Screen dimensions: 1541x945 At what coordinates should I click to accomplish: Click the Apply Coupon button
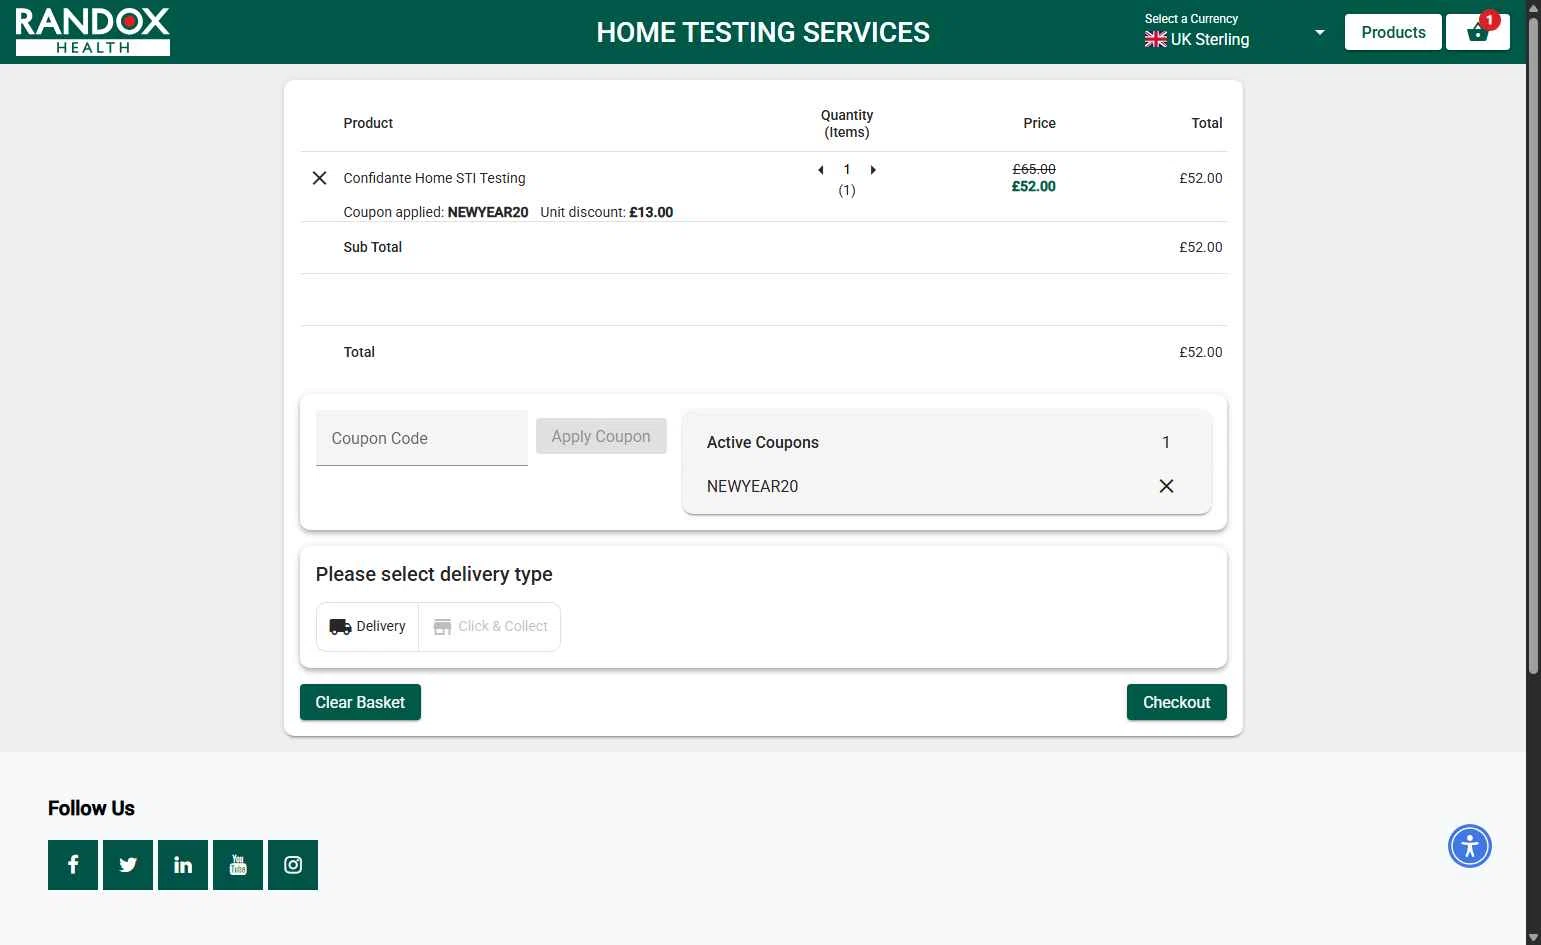(601, 436)
